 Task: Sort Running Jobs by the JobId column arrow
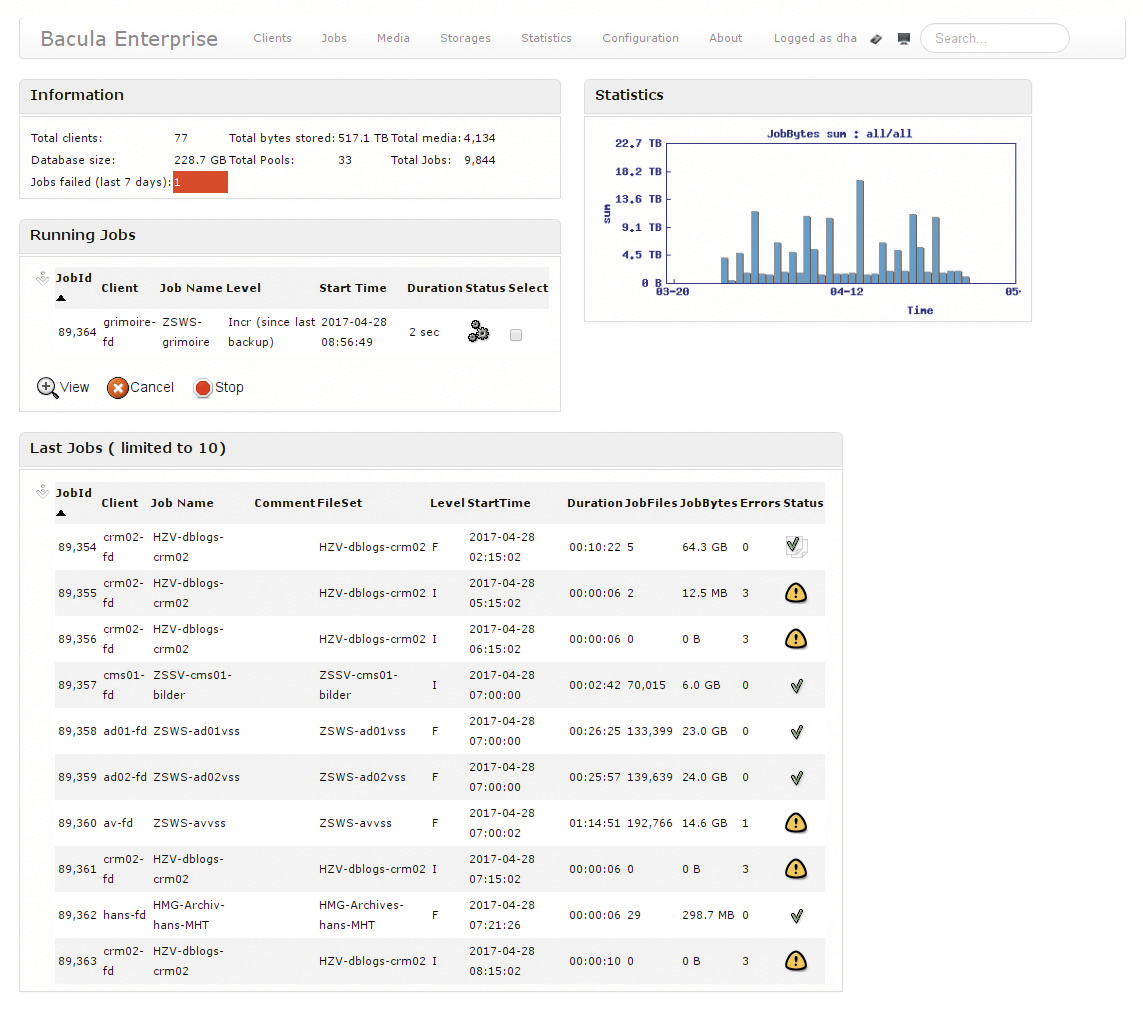(61, 298)
